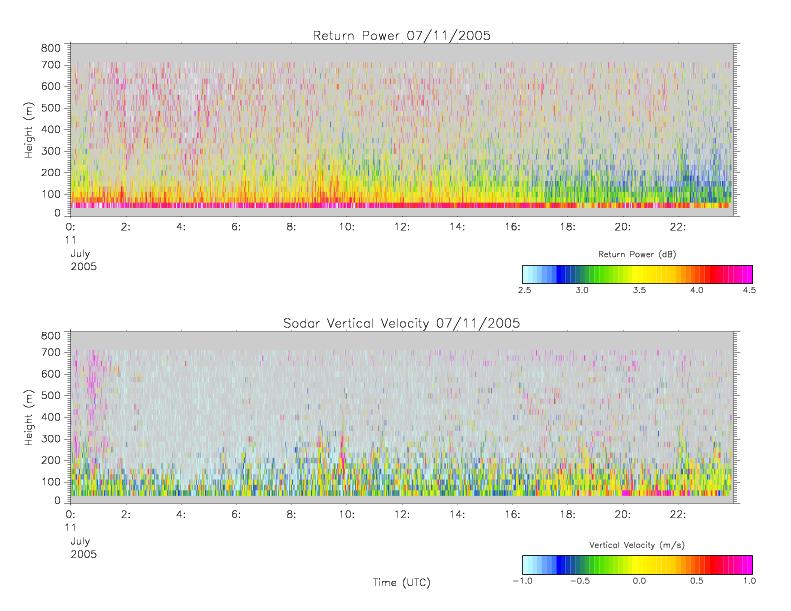Click the '300' height tick on Vertical Velocity plot
Viewport: 791px width, 611px height.
tap(50, 439)
